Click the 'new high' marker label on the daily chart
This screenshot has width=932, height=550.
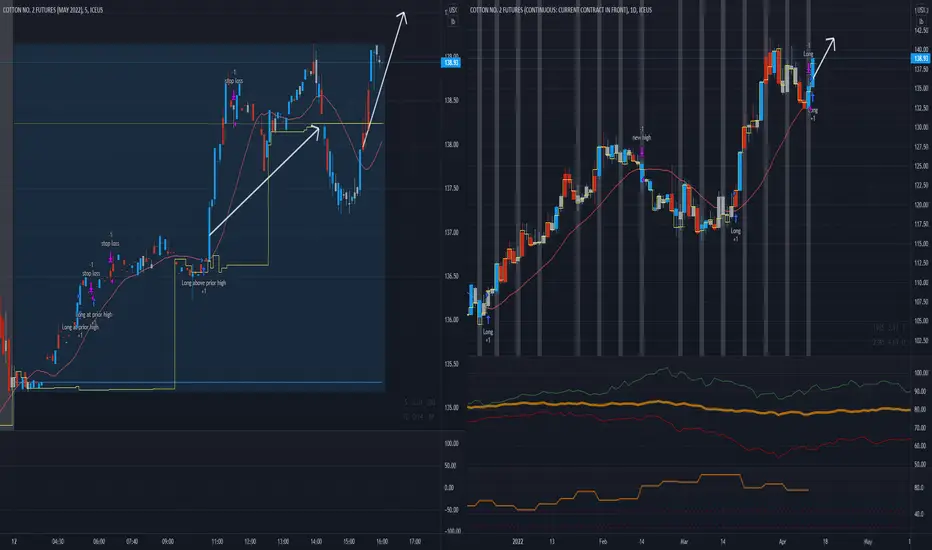pyautogui.click(x=641, y=137)
